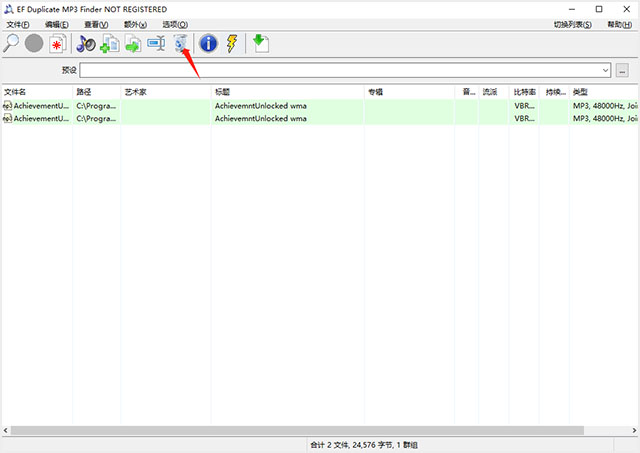Open the 选项 menu
The width and height of the screenshot is (640, 453).
174,24
